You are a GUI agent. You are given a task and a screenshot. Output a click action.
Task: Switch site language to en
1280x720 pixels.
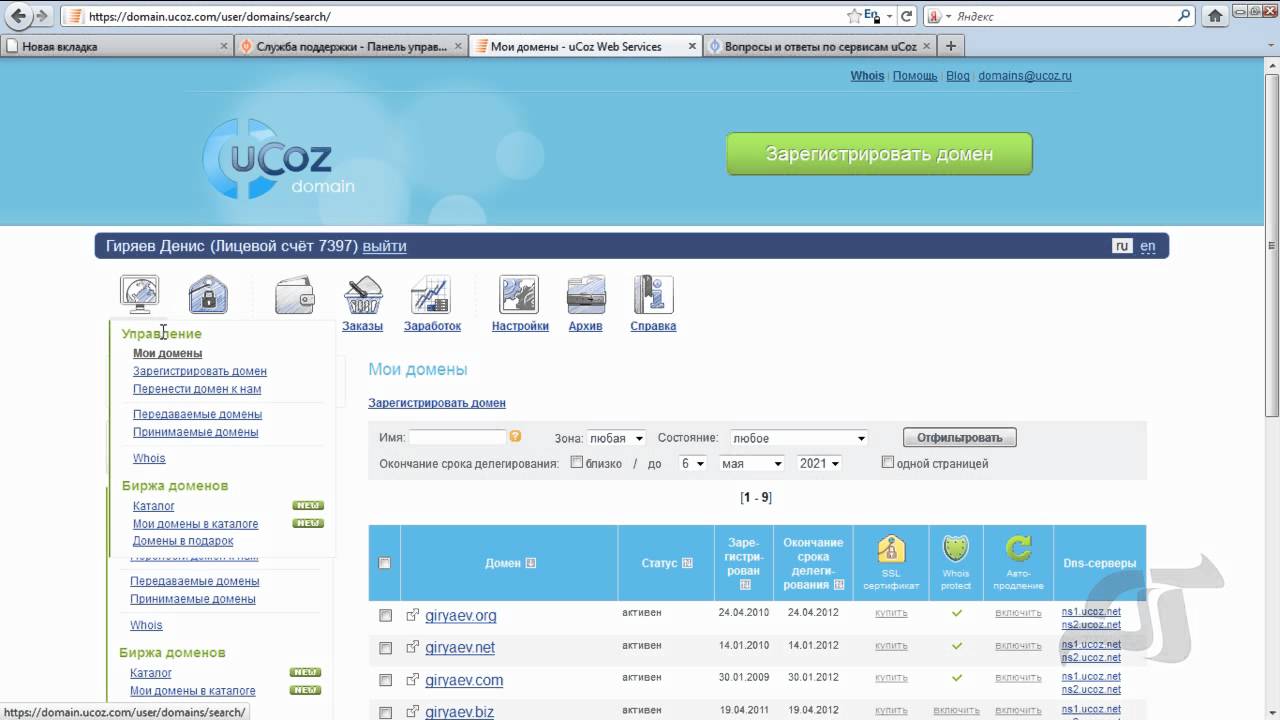pyautogui.click(x=1148, y=246)
